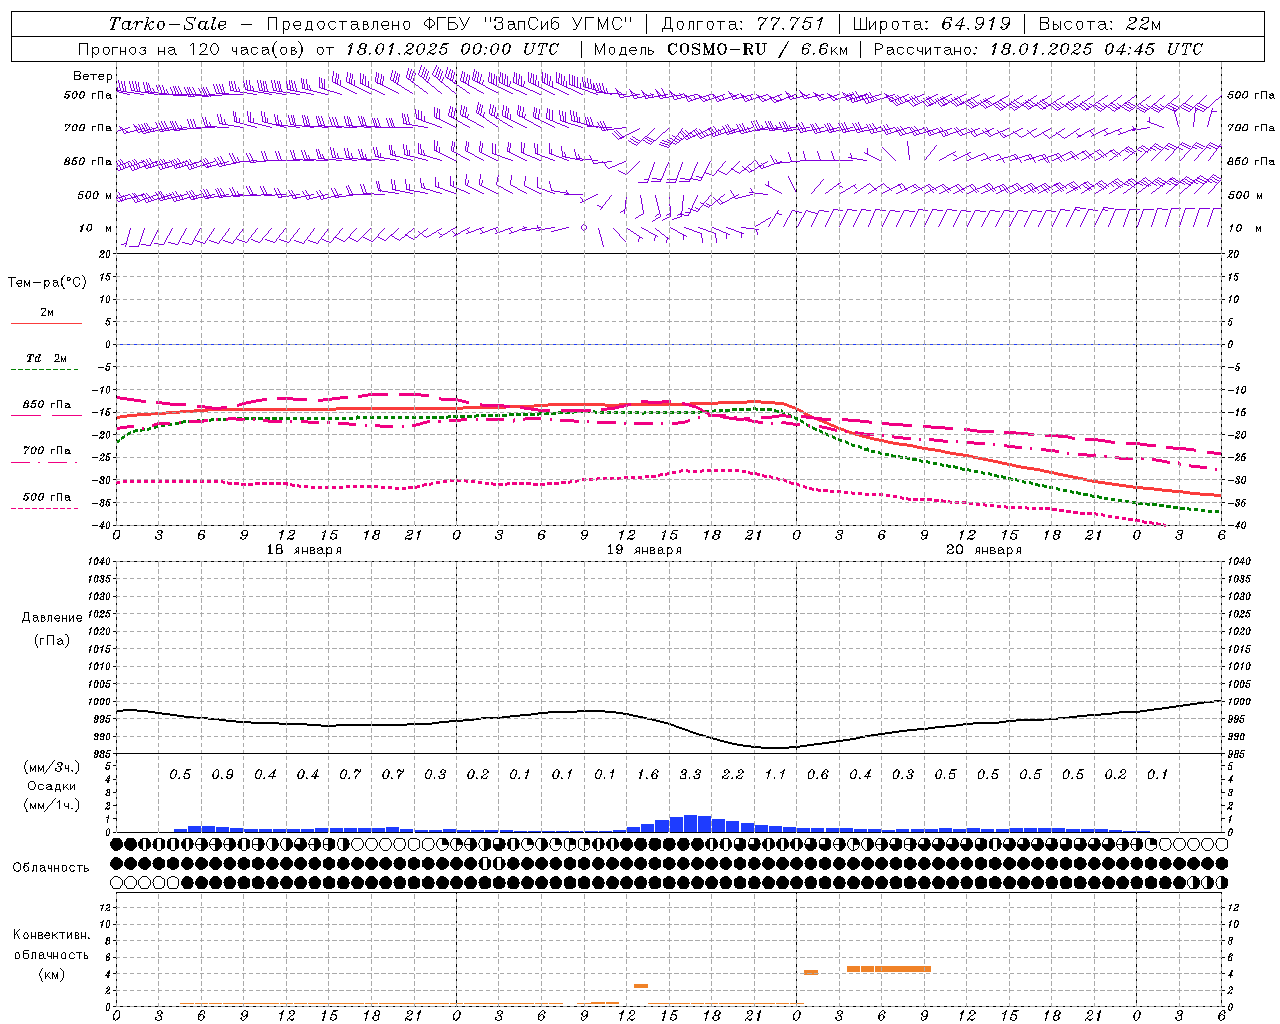
Task: Click the 0.9 three-hour precipitation value
Action: (x=223, y=775)
